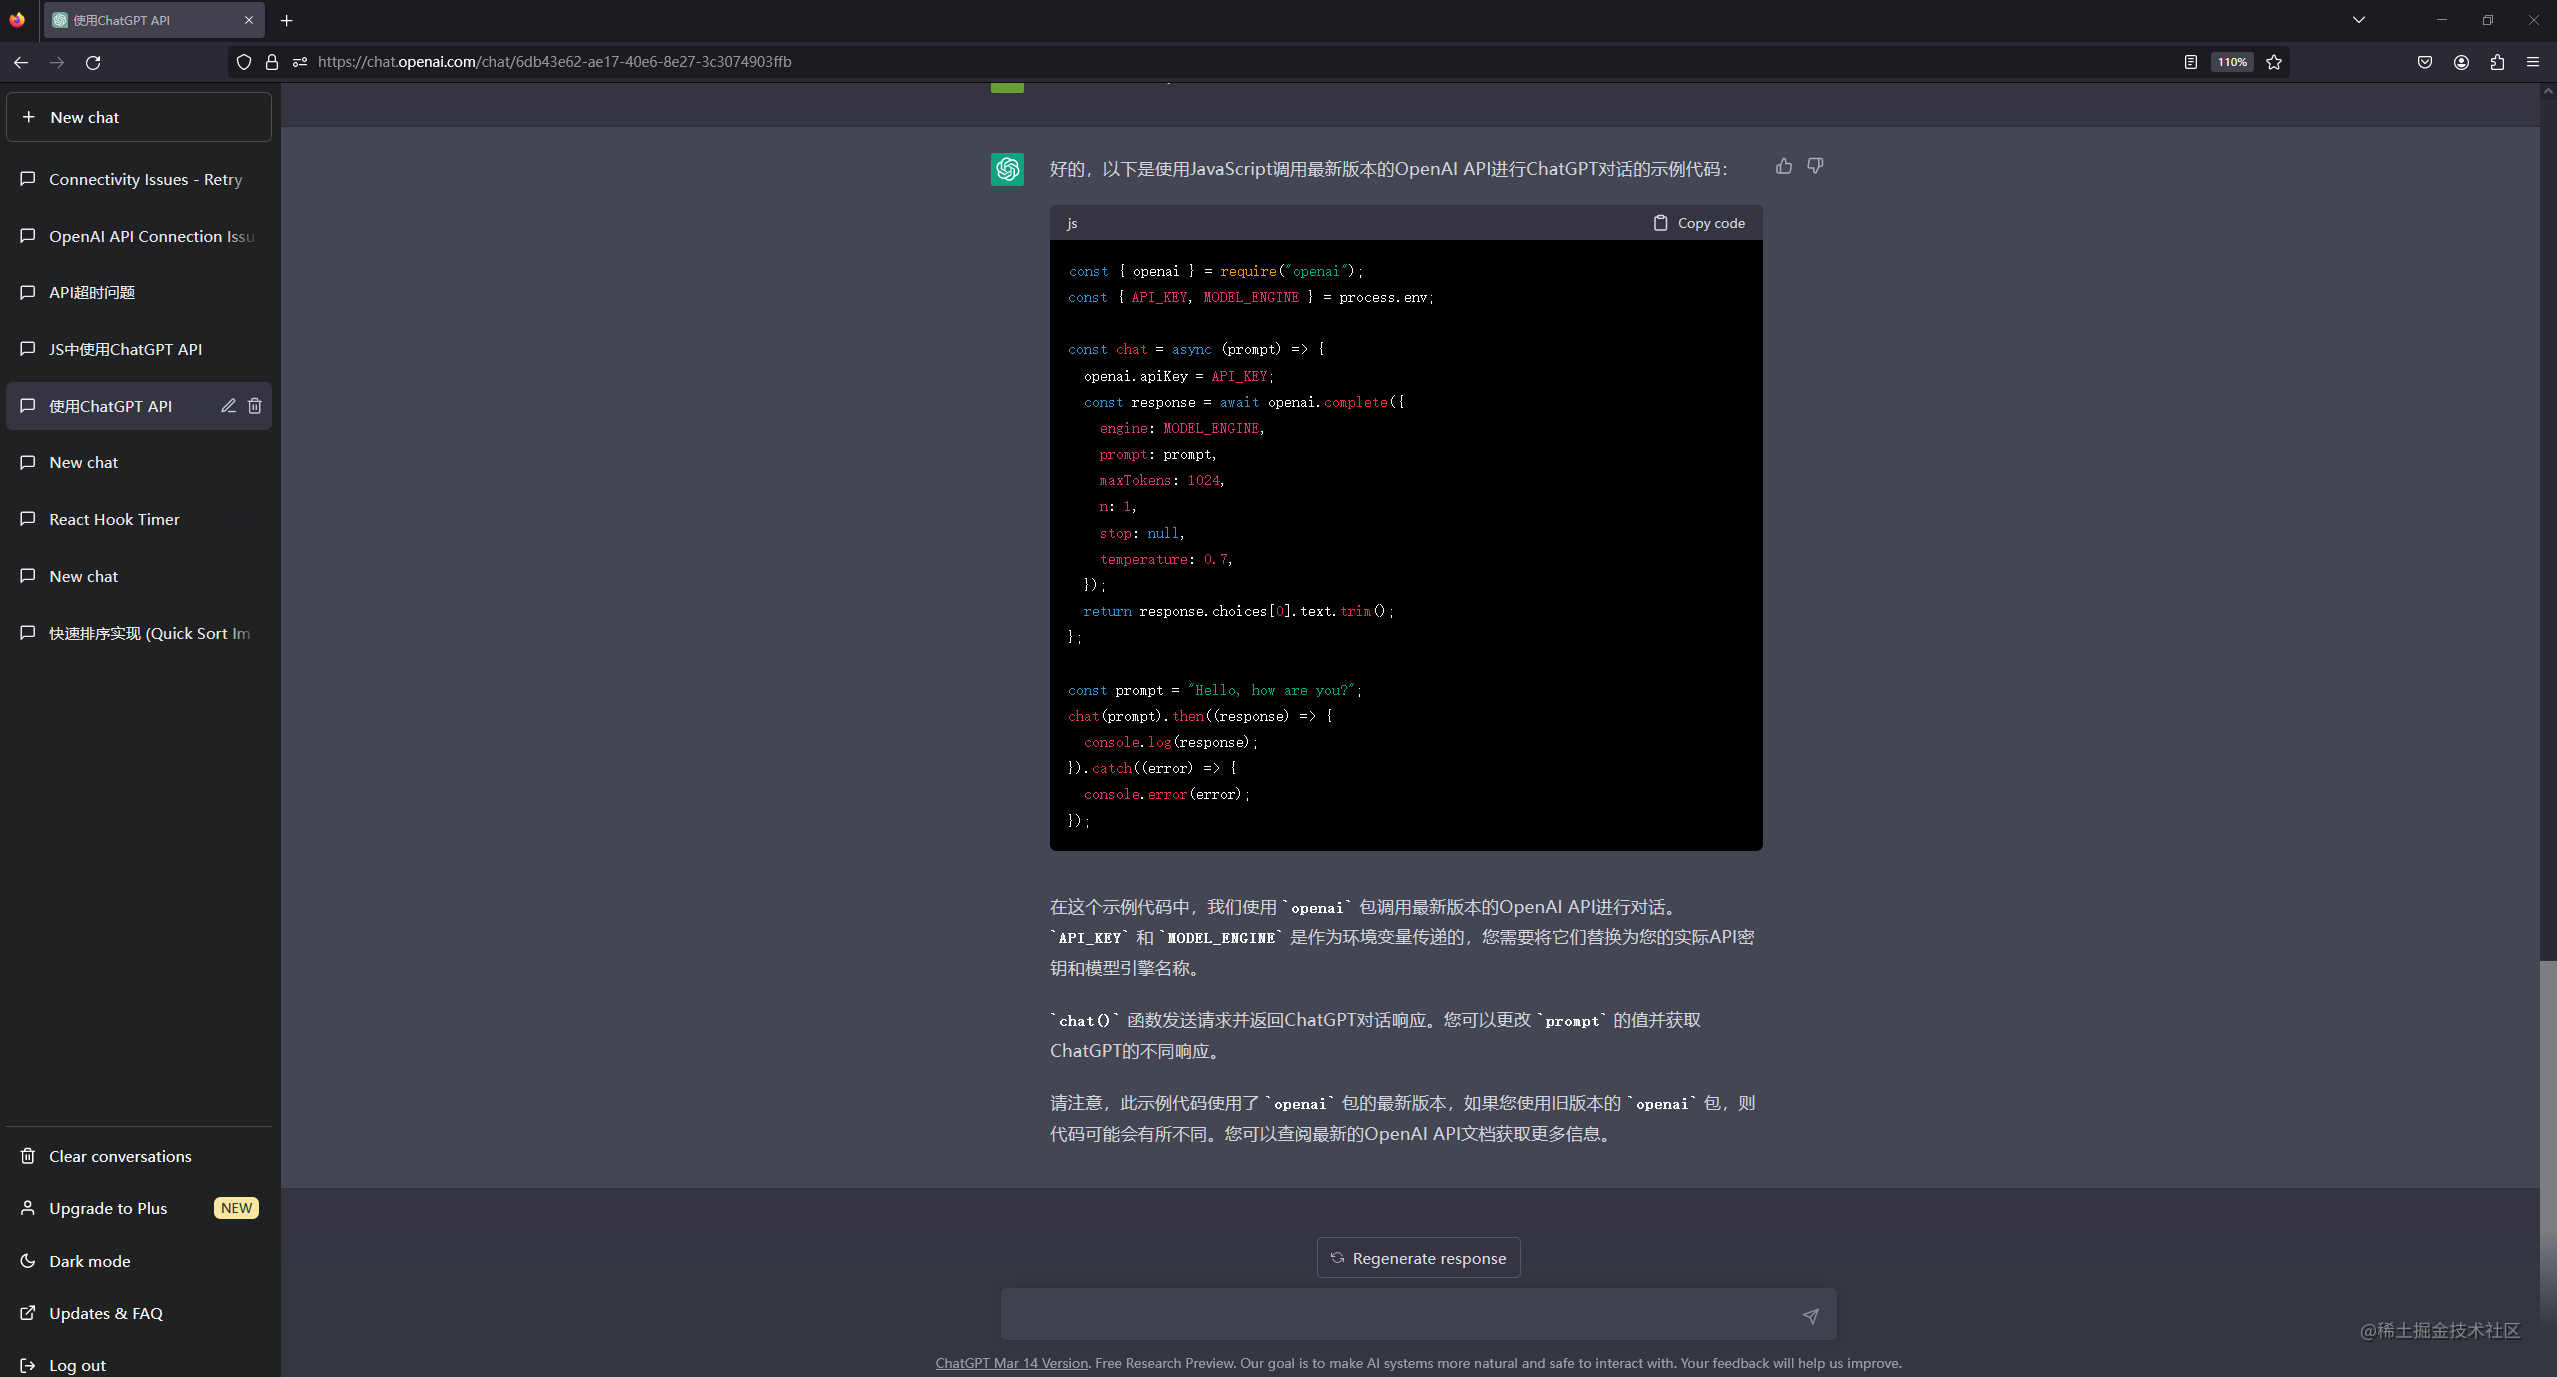
Task: Click the send message paper plane icon
Action: tap(1810, 1316)
